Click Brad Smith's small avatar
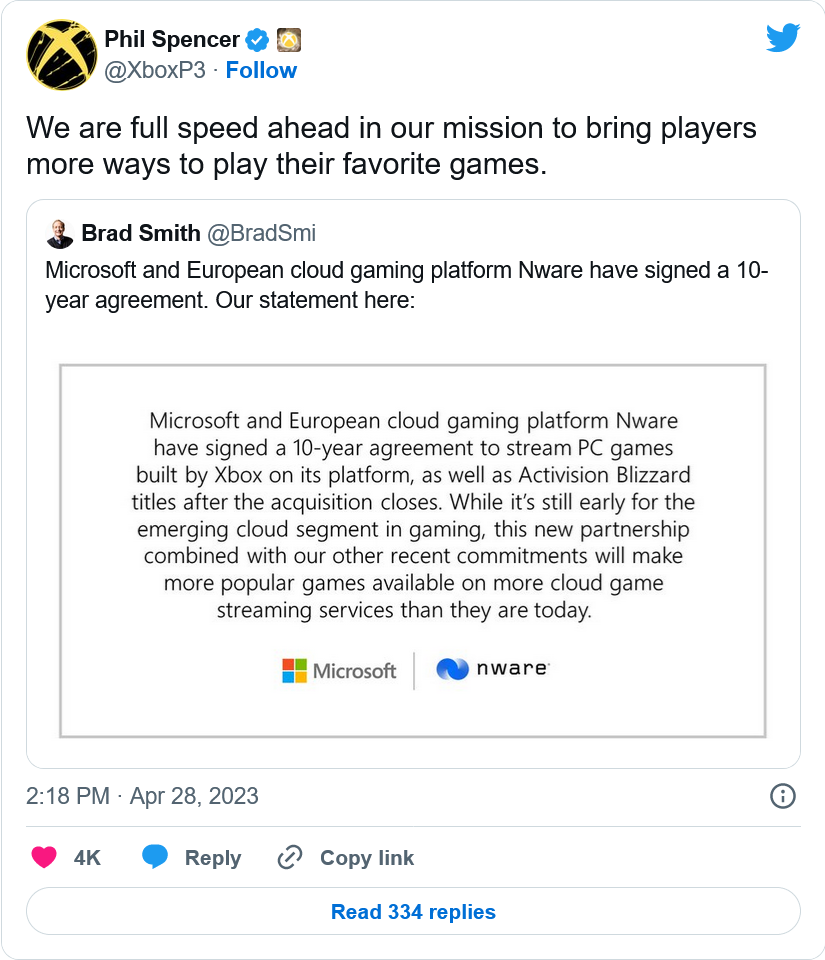 tap(60, 234)
